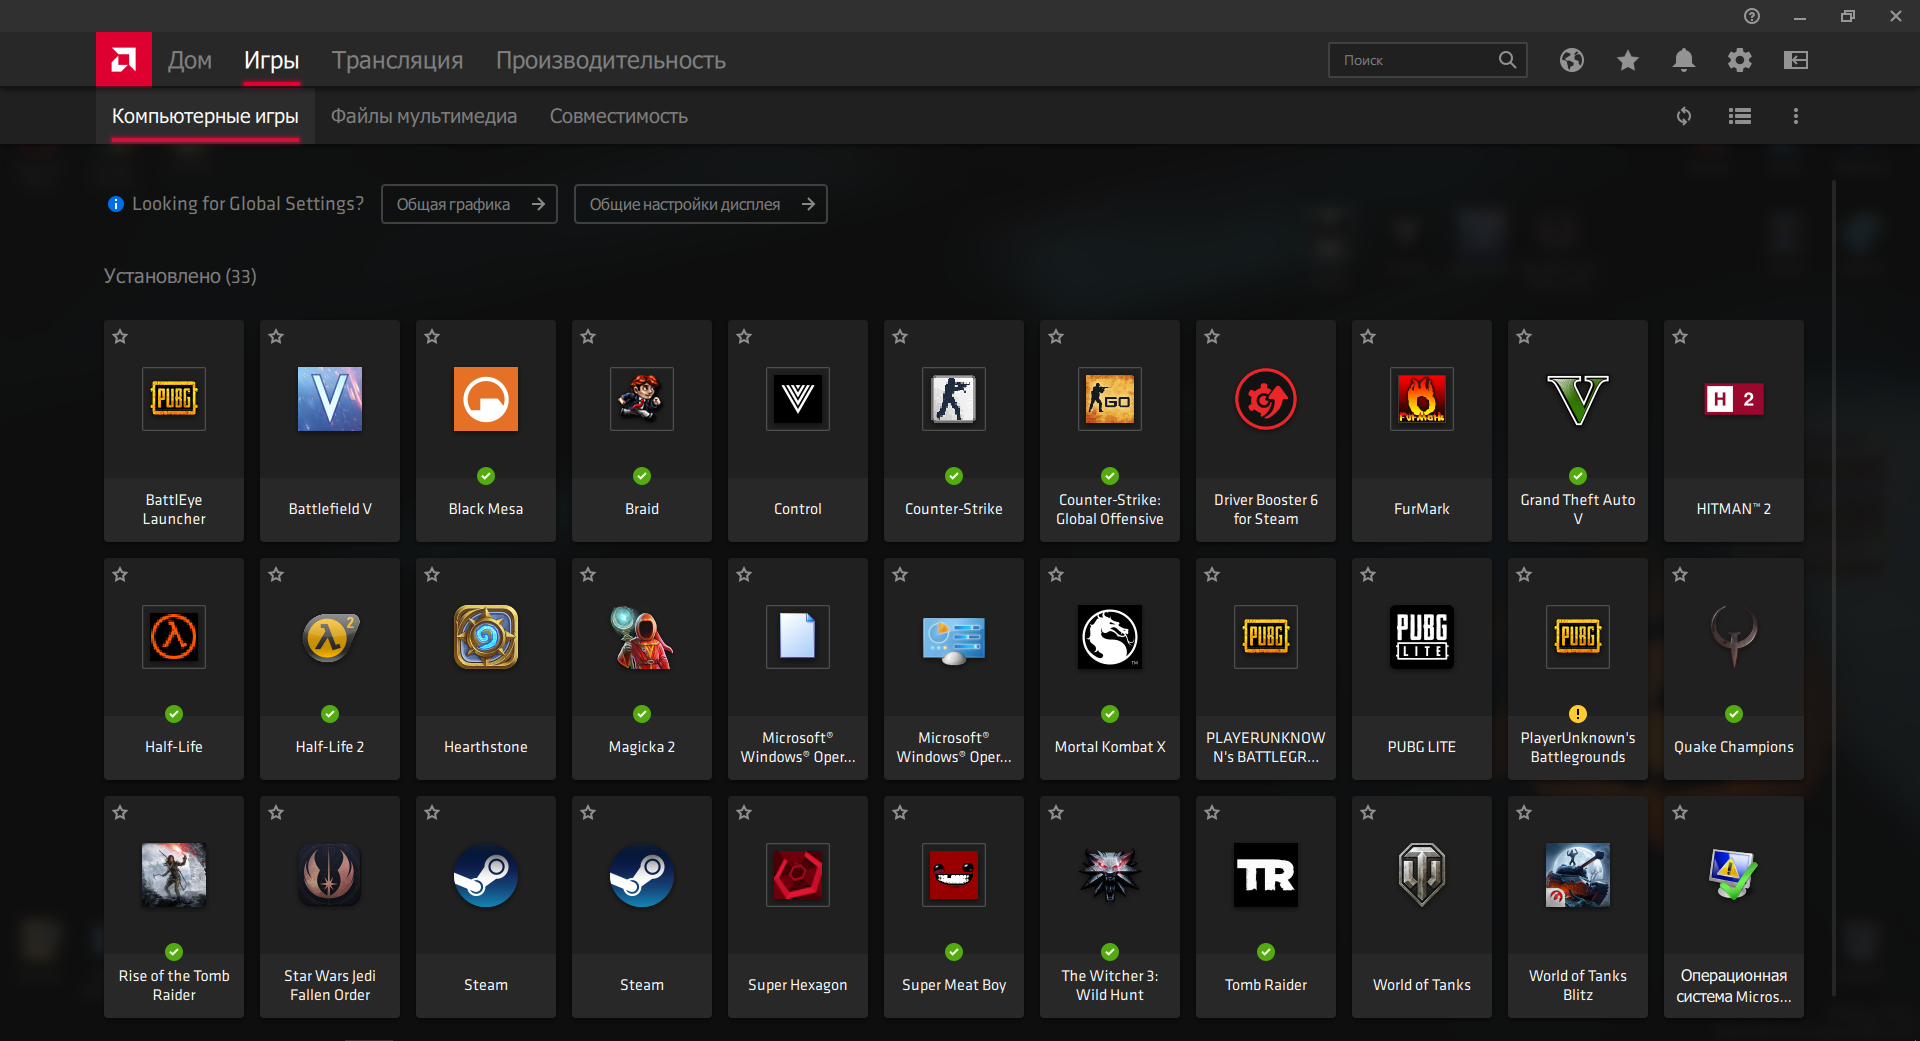The height and width of the screenshot is (1041, 1920).
Task: Select the HITMAN 2 icon
Action: (x=1734, y=399)
